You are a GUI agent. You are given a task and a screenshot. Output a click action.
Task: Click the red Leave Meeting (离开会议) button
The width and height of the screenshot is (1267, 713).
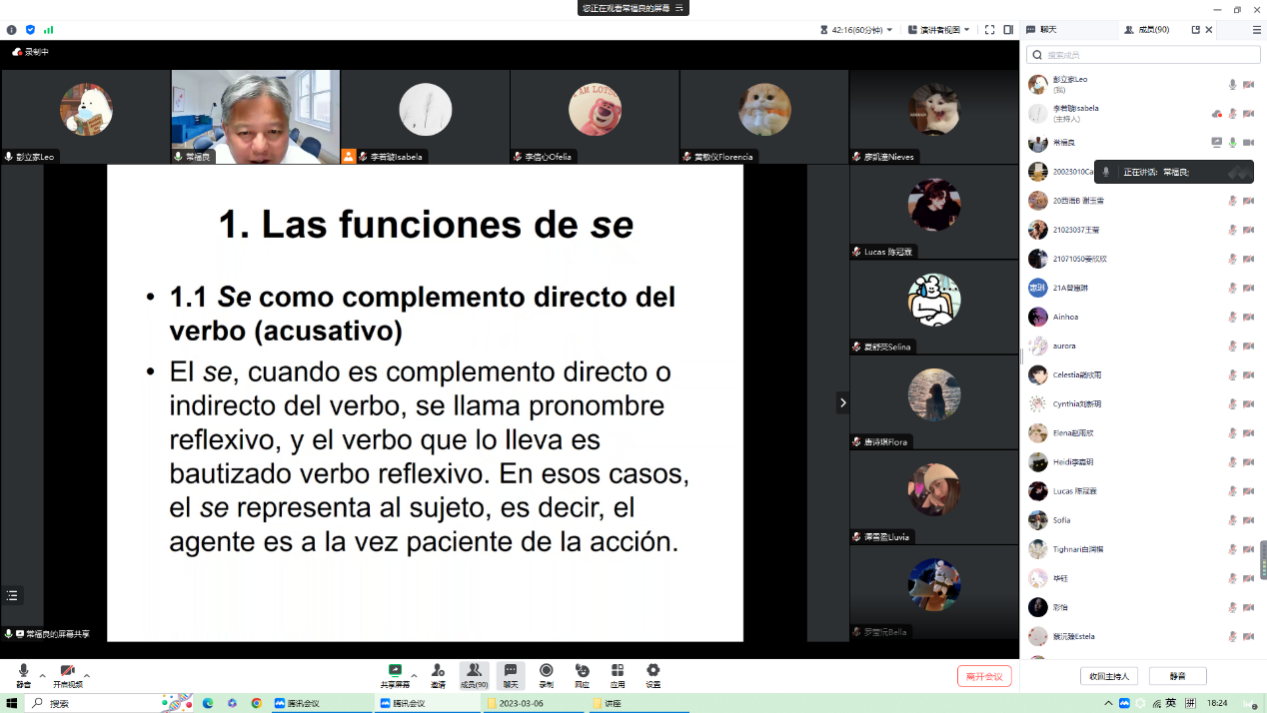pos(984,676)
